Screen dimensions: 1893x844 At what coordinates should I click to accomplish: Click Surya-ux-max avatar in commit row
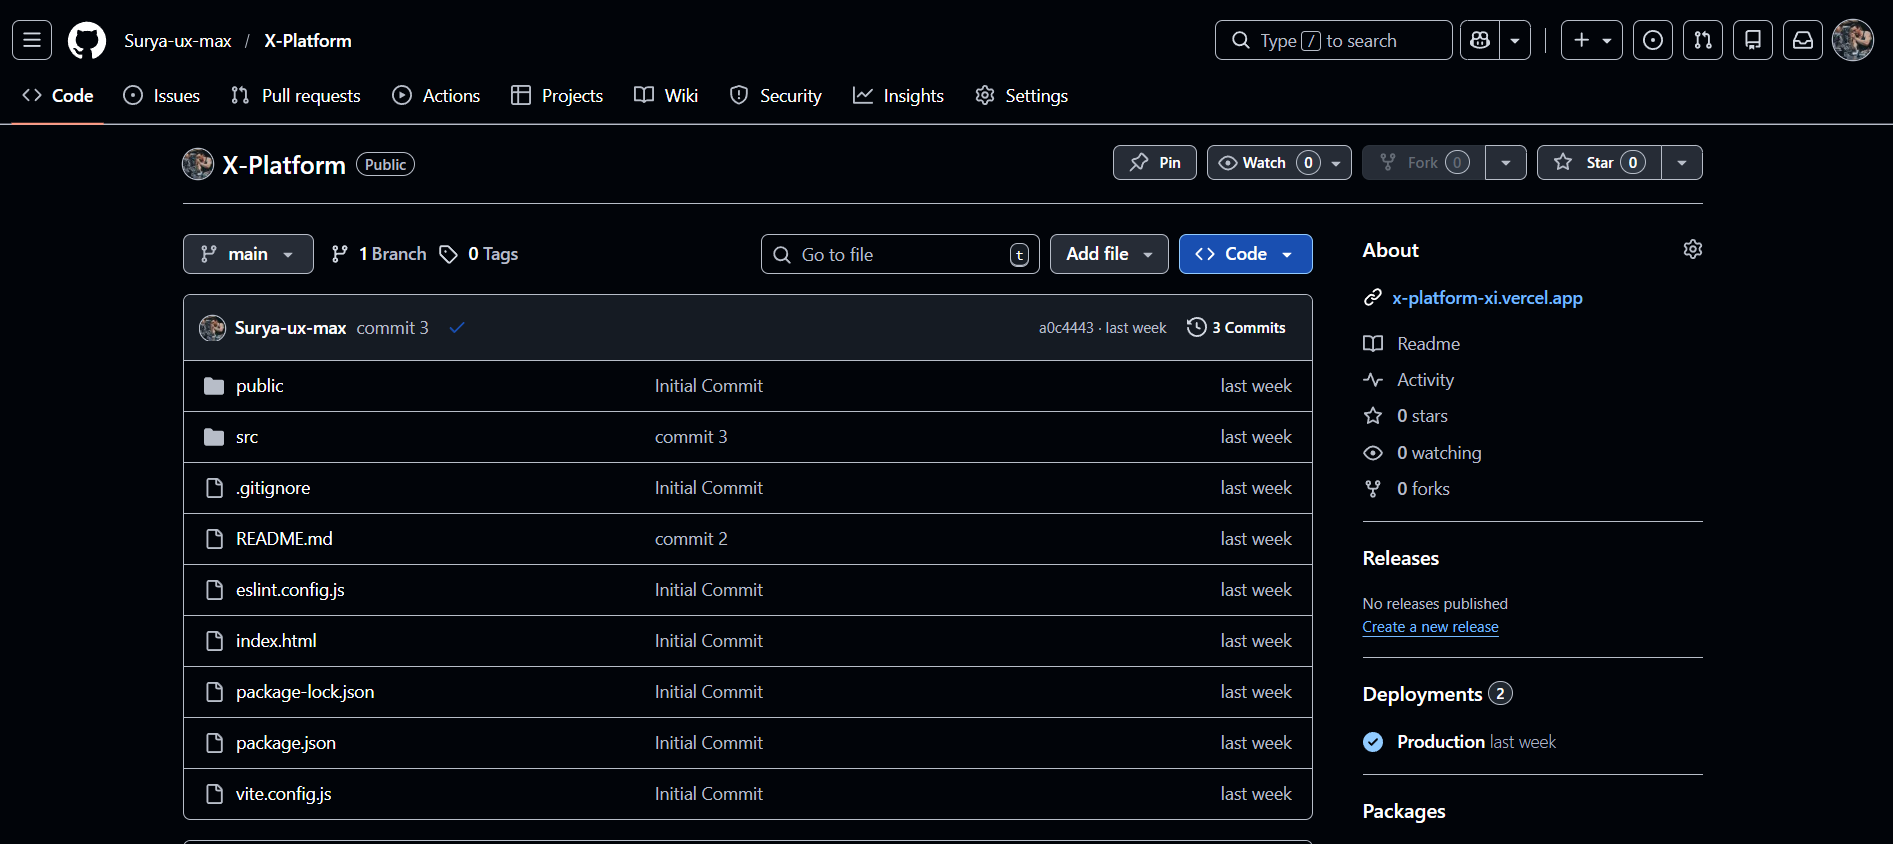point(212,328)
